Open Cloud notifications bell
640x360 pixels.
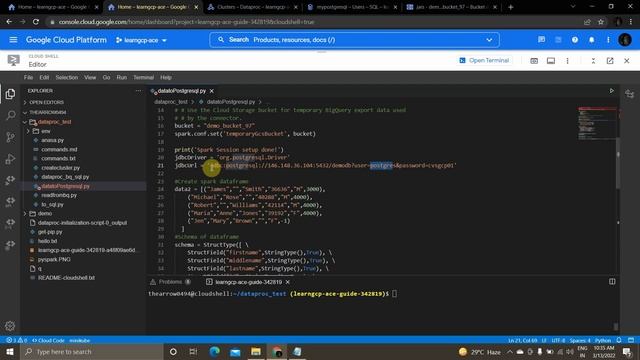[x=591, y=40]
